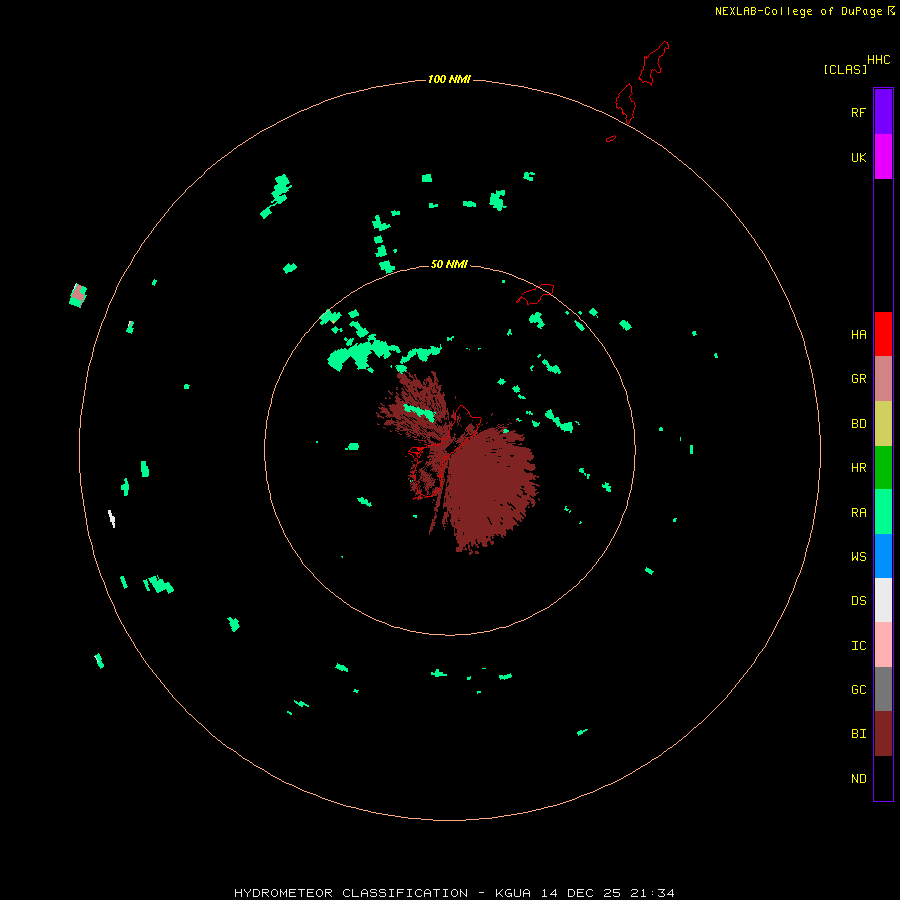
Task: Click the ND black legend swatch
Action: tap(883, 778)
